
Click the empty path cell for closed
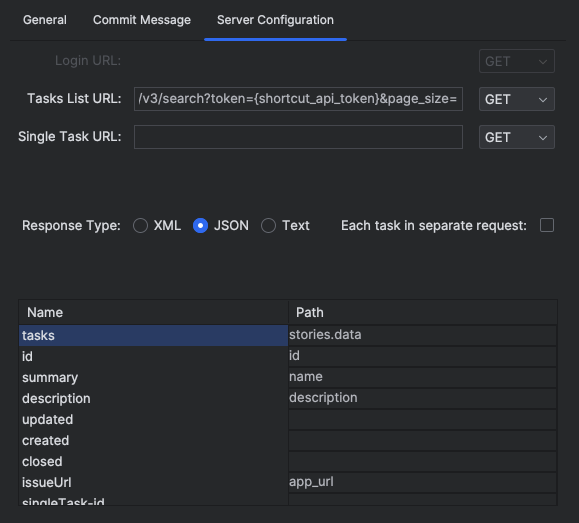click(x=422, y=462)
